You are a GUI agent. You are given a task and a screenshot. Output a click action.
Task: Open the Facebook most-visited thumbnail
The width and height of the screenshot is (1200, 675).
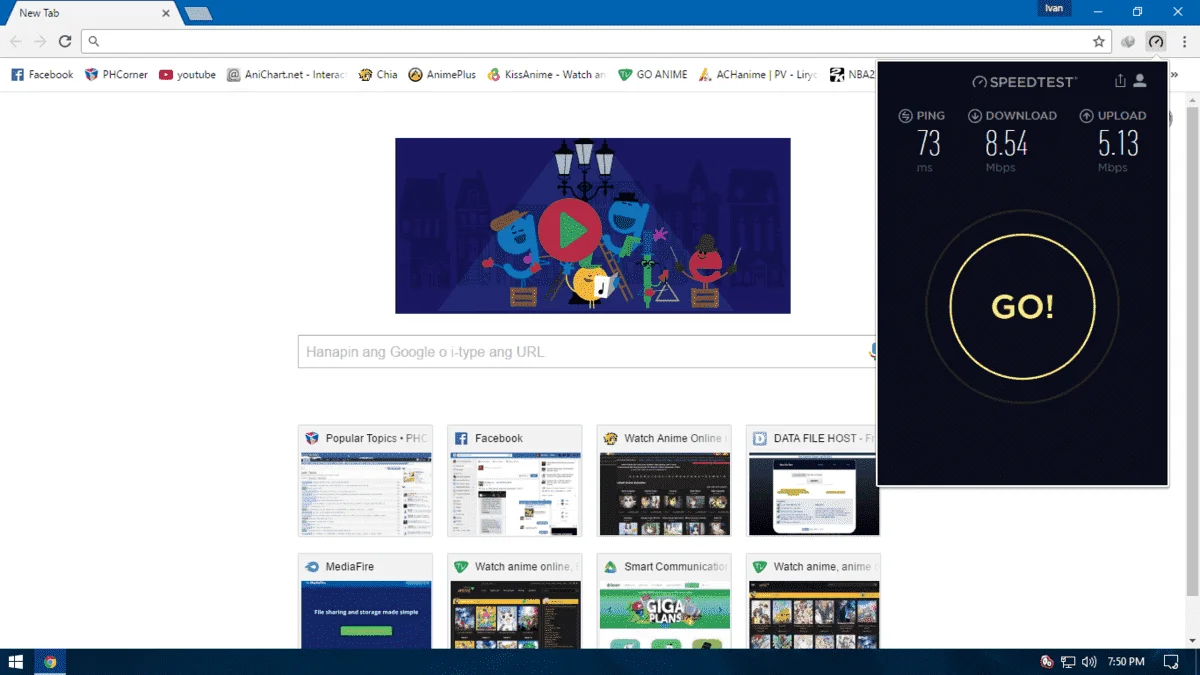click(x=515, y=481)
